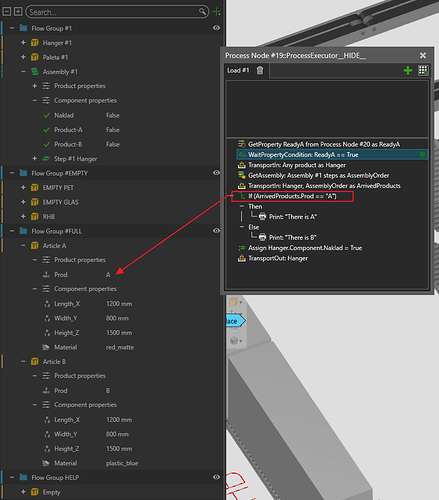This screenshot has width=439, height=500.
Task: Click Article B product icon
Action: (35, 362)
